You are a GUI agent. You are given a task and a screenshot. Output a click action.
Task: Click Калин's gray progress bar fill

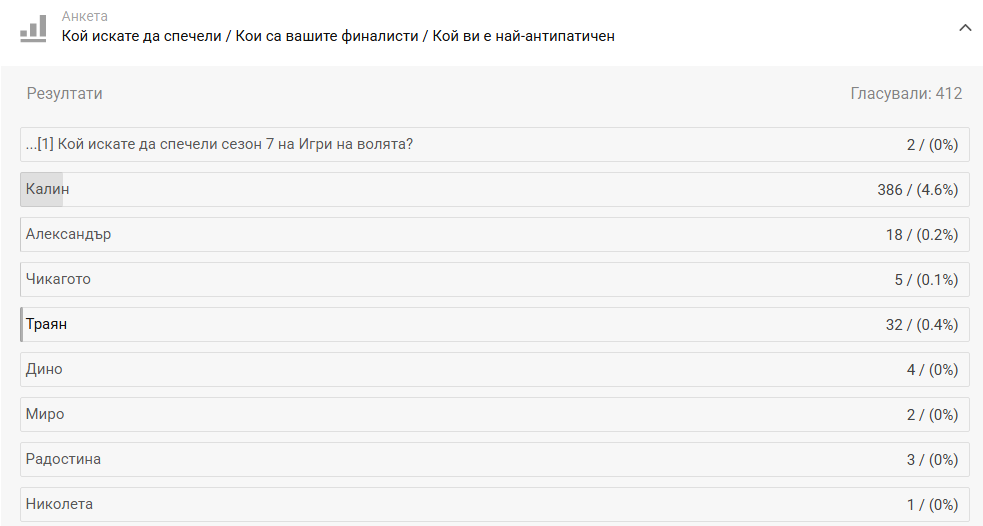pyautogui.click(x=42, y=189)
